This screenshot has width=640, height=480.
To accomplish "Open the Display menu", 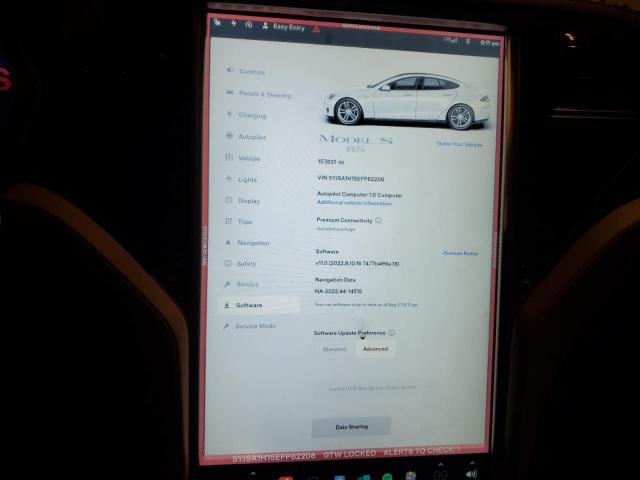I will click(x=242, y=200).
